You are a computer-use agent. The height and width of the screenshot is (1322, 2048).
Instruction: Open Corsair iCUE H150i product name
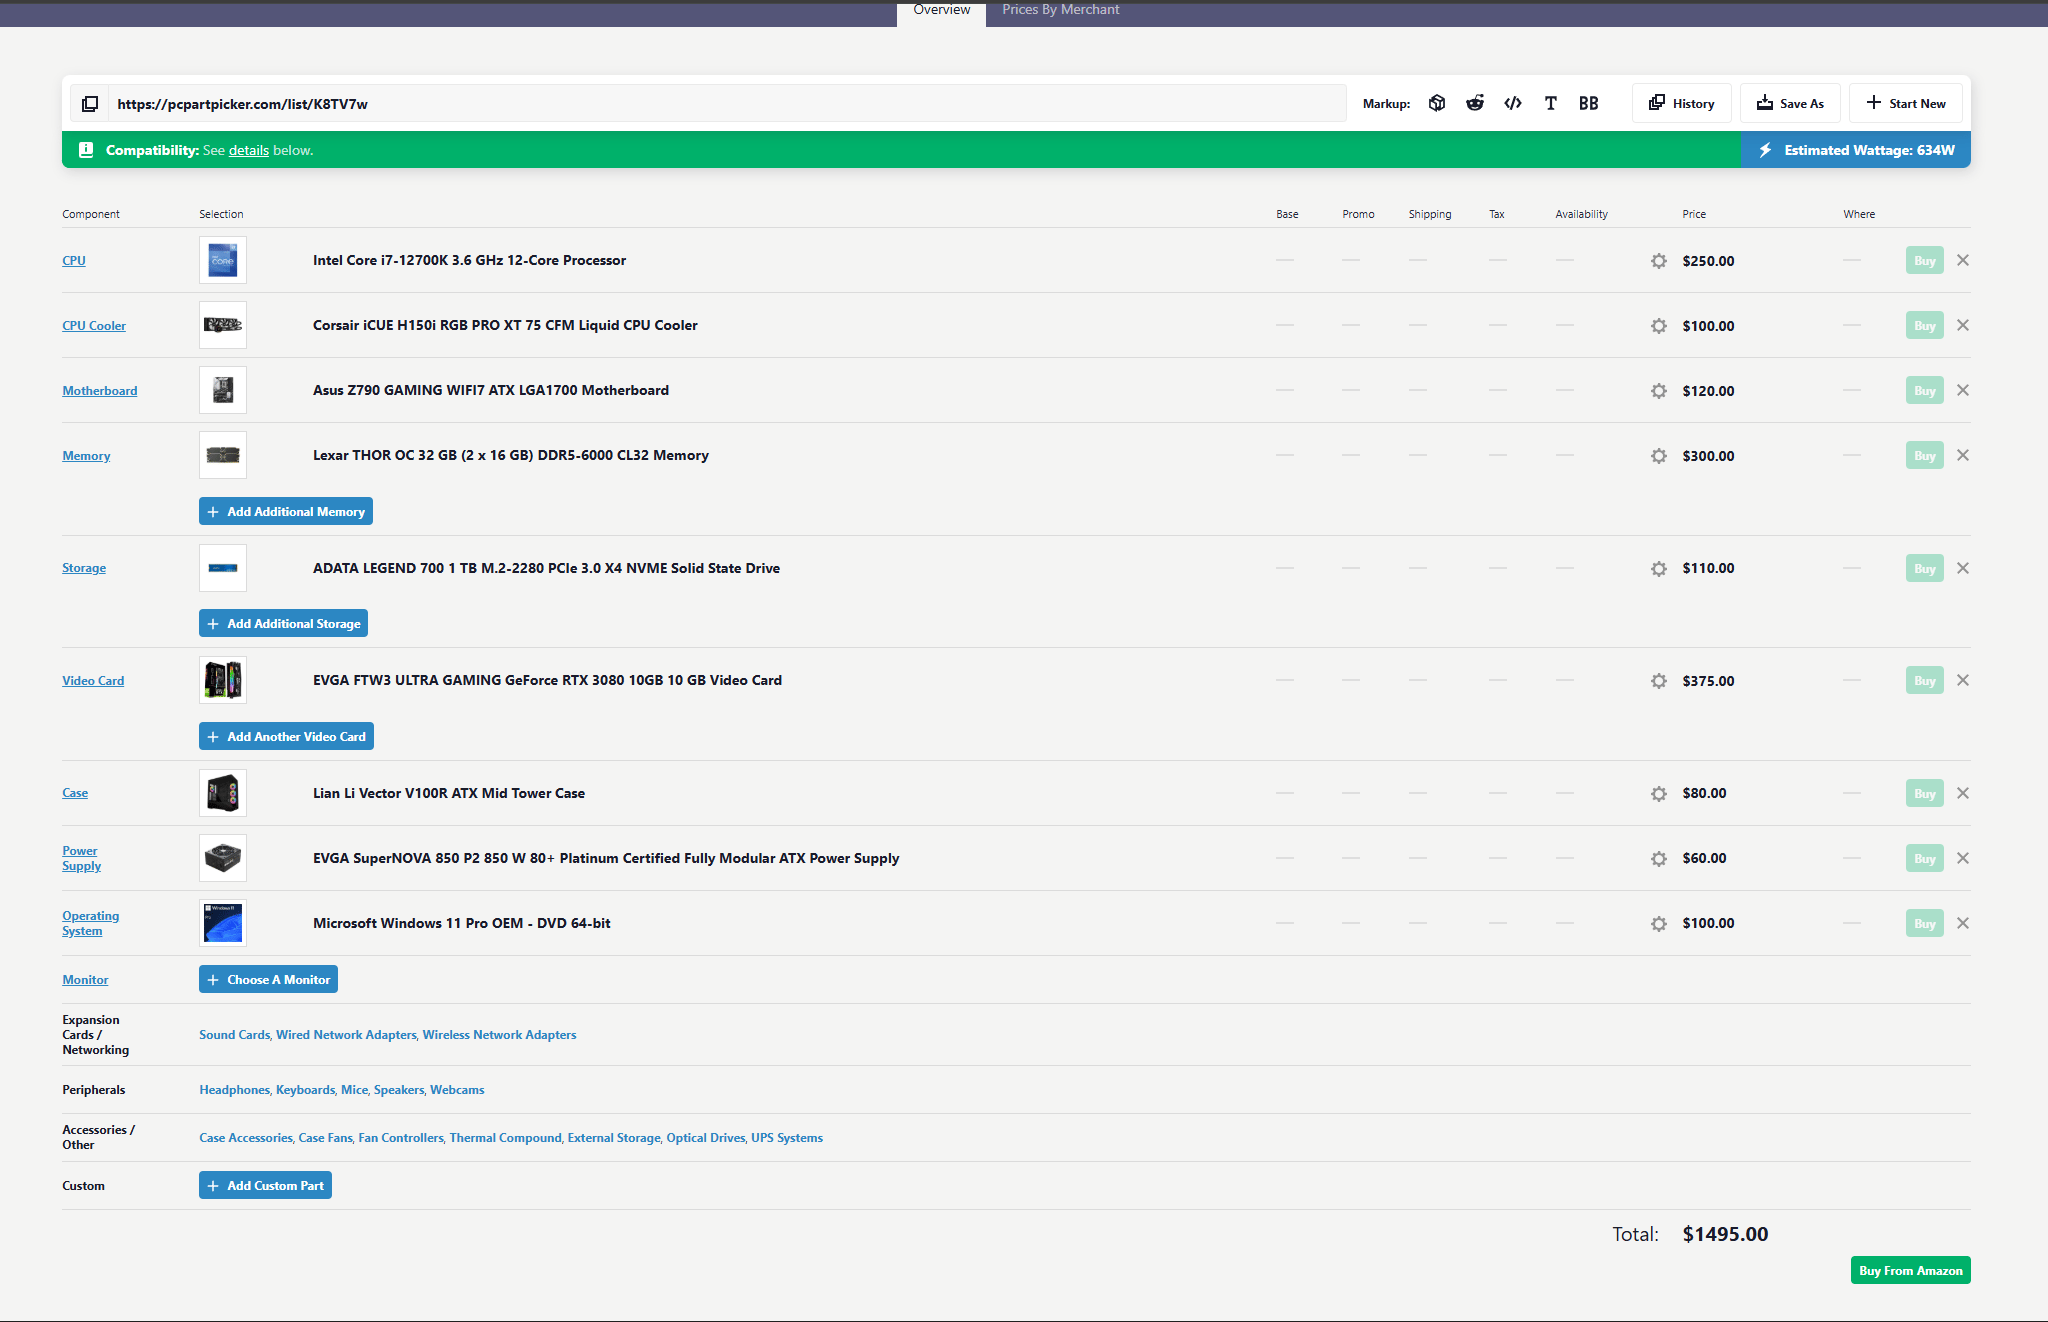point(505,325)
